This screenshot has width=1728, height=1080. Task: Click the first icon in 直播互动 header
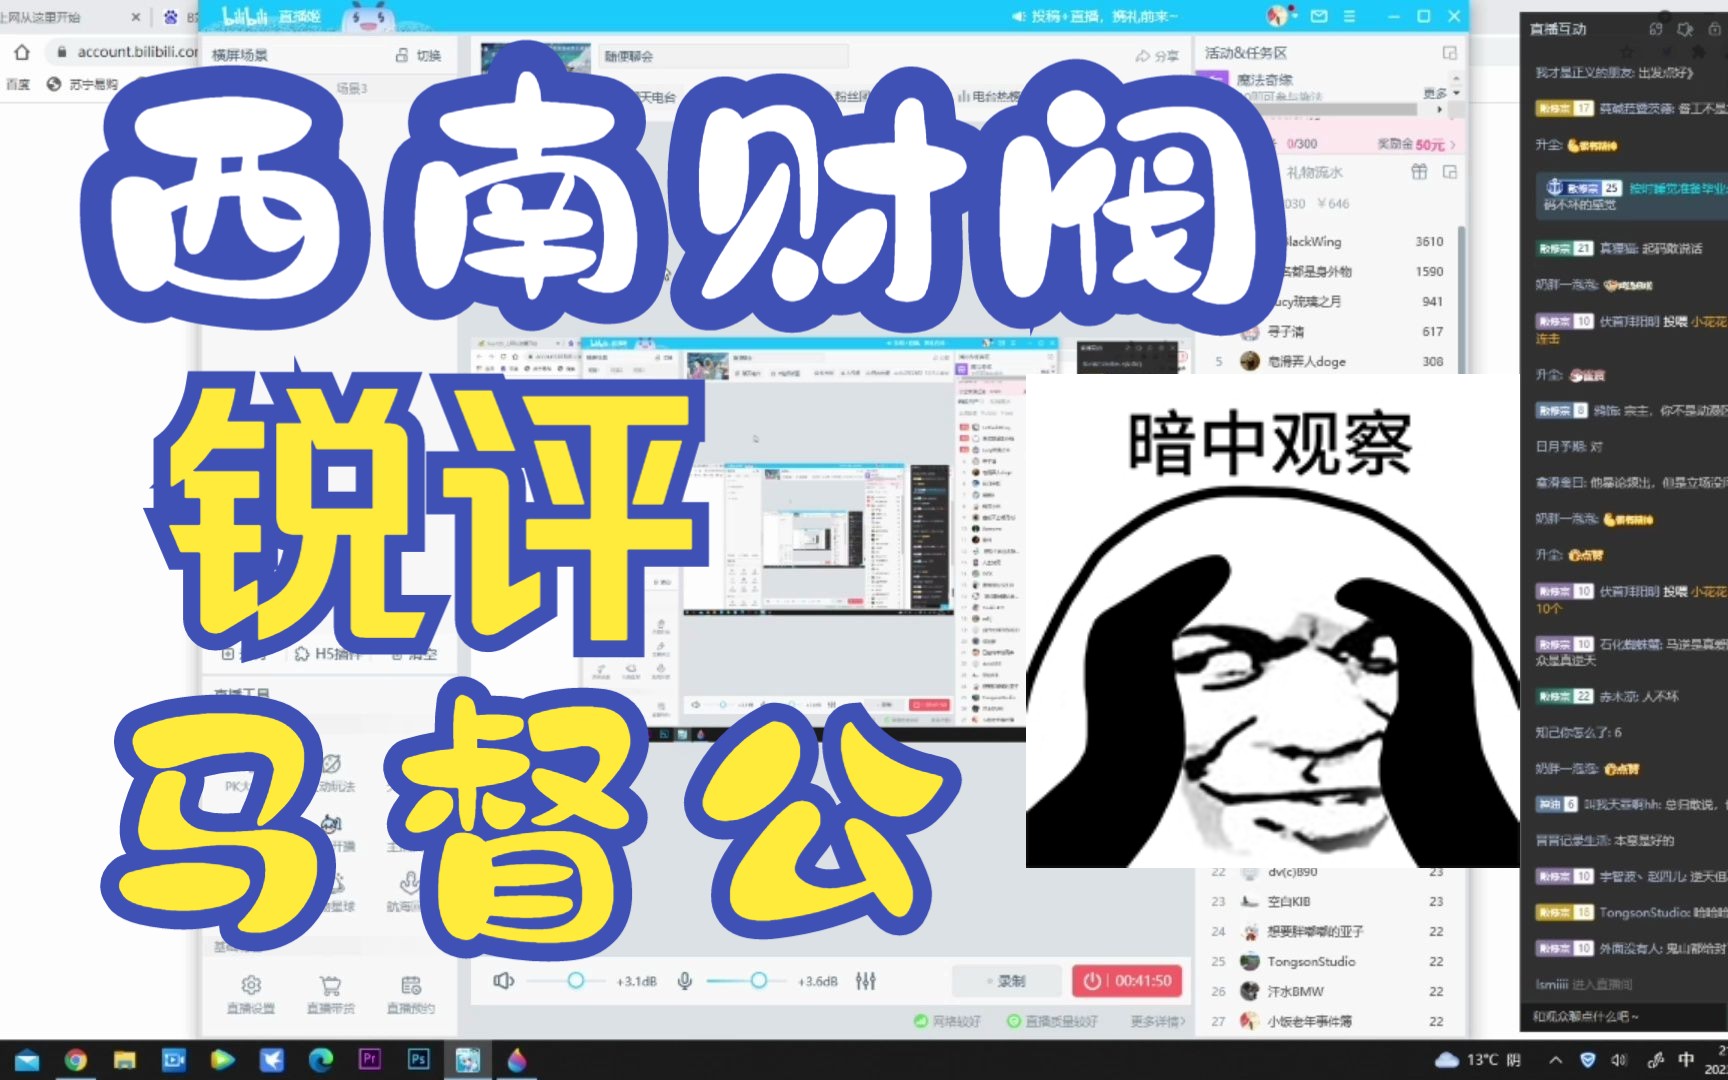pyautogui.click(x=1656, y=29)
